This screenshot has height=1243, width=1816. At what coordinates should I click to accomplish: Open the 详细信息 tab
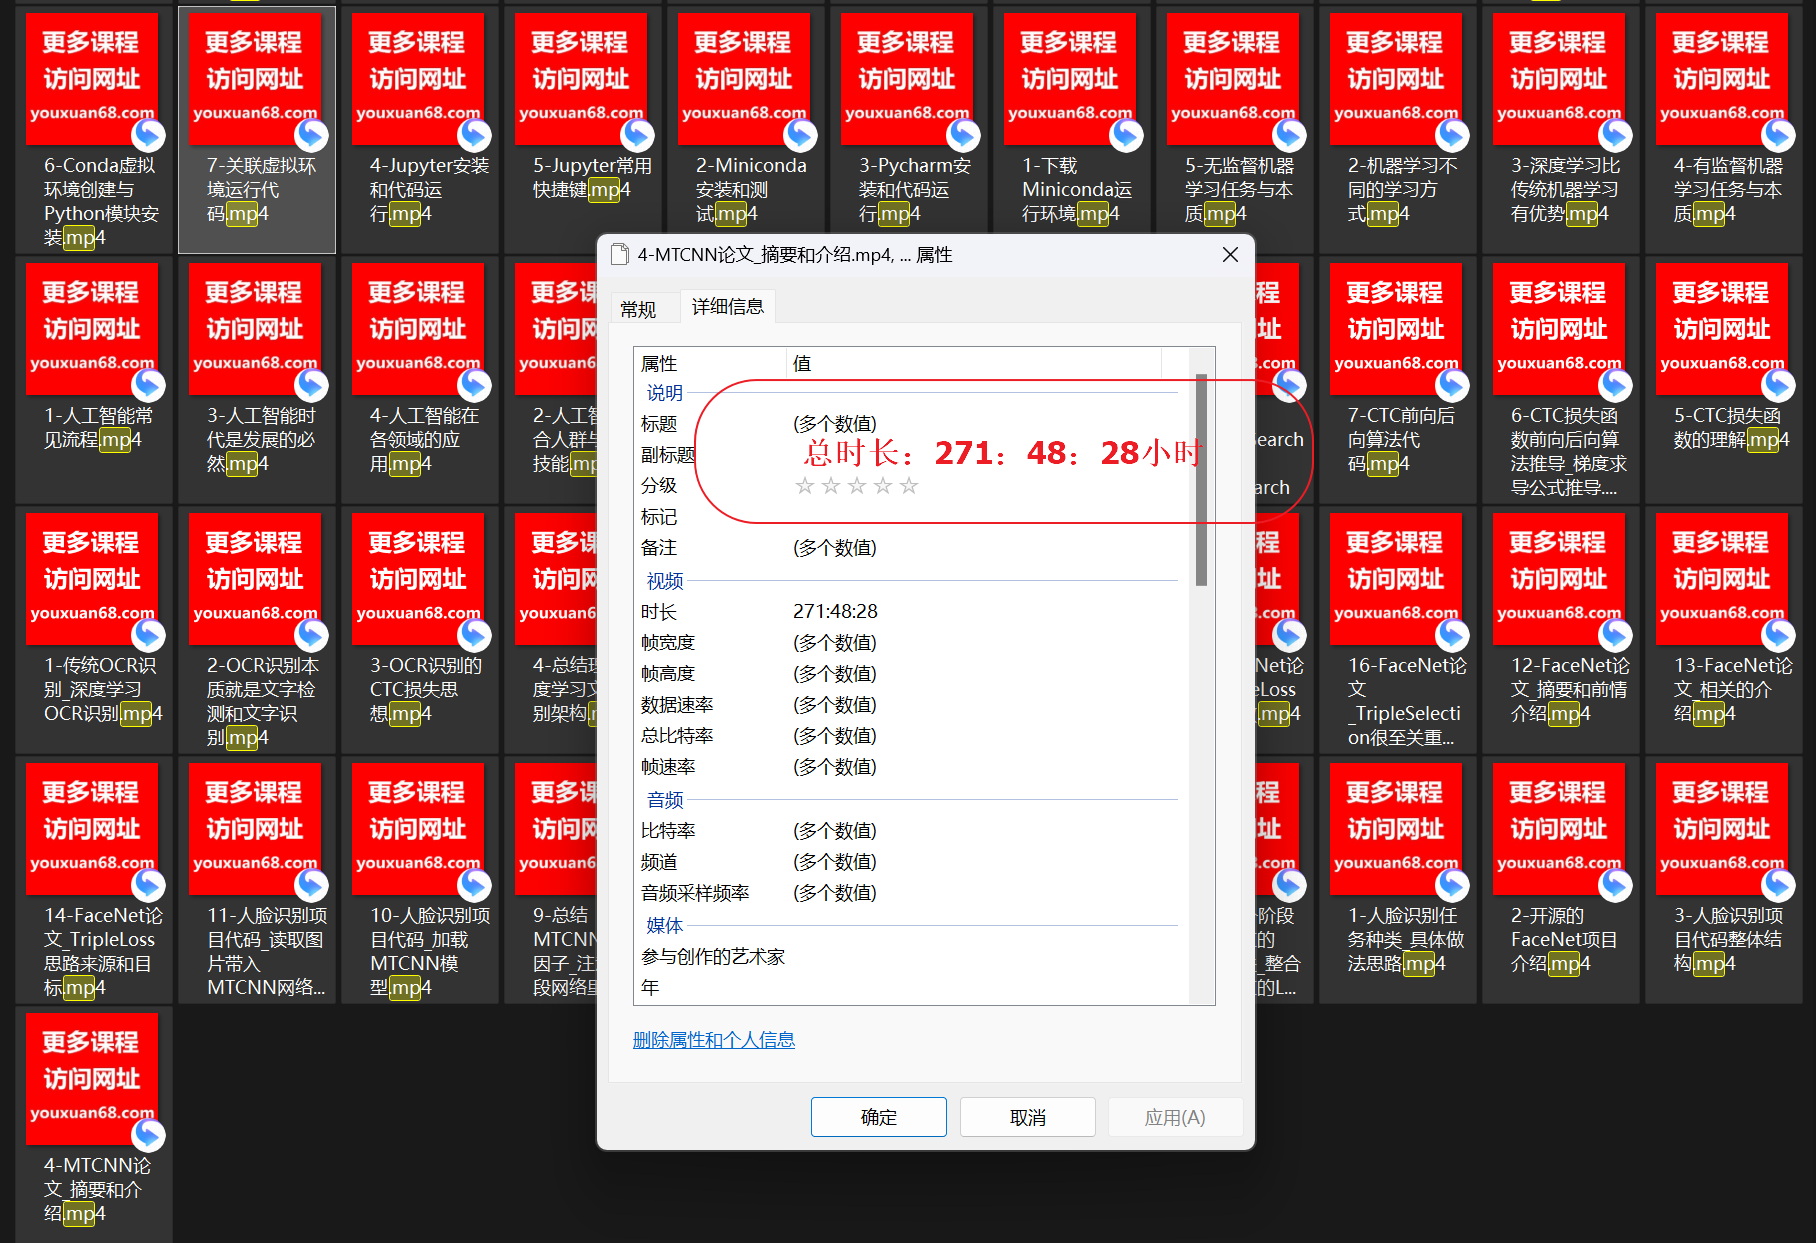click(x=728, y=306)
